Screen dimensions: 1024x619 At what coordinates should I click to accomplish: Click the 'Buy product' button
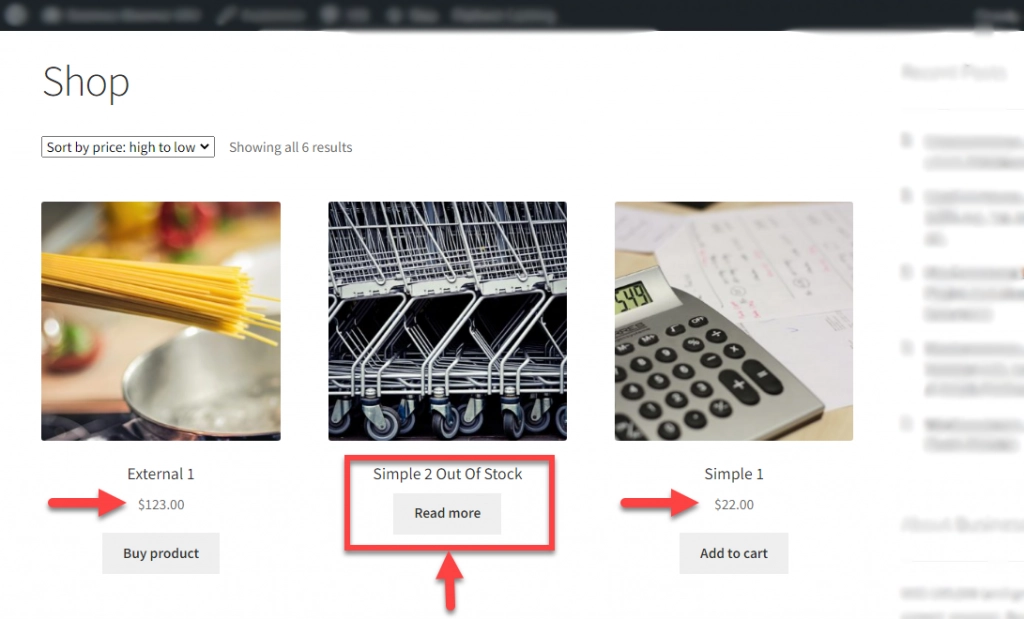pos(161,553)
